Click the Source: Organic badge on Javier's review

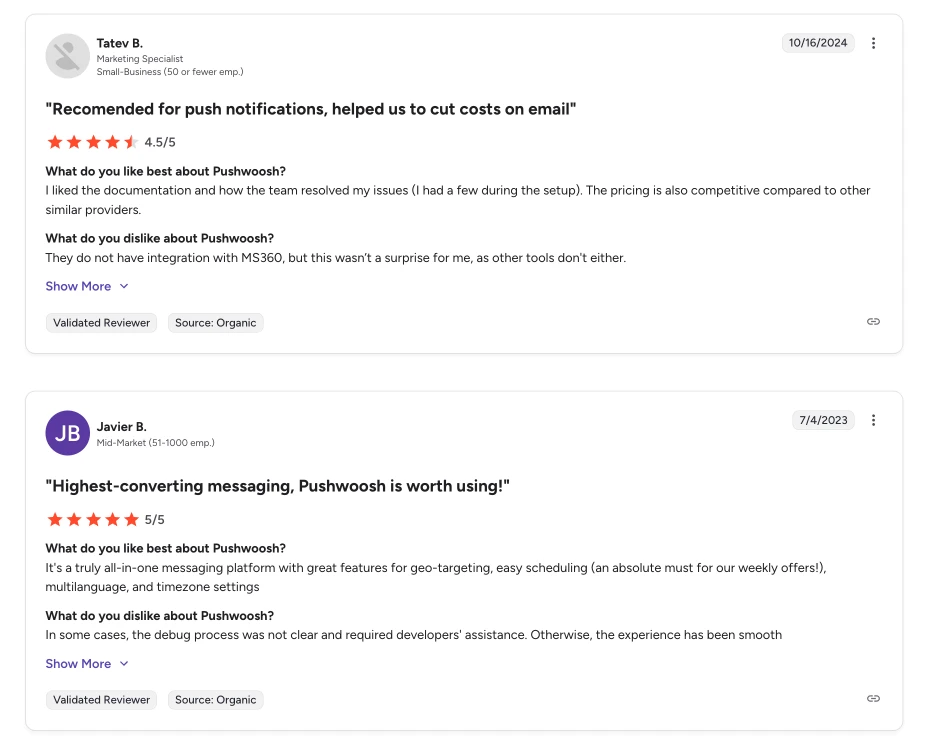click(215, 700)
